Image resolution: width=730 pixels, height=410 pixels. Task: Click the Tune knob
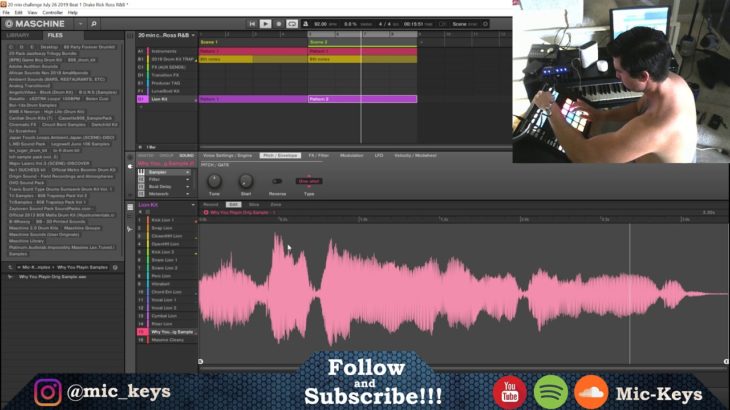[214, 181]
